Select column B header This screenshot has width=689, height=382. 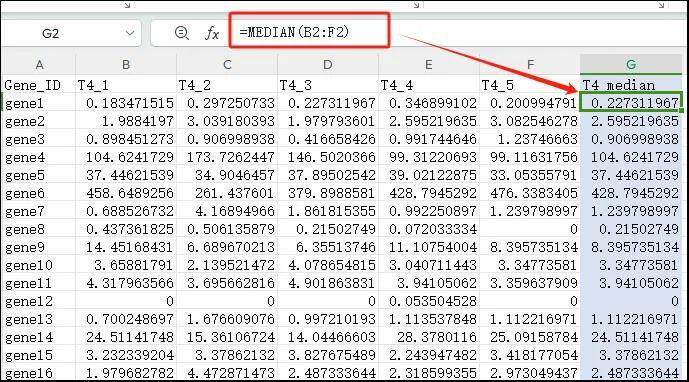click(x=126, y=65)
